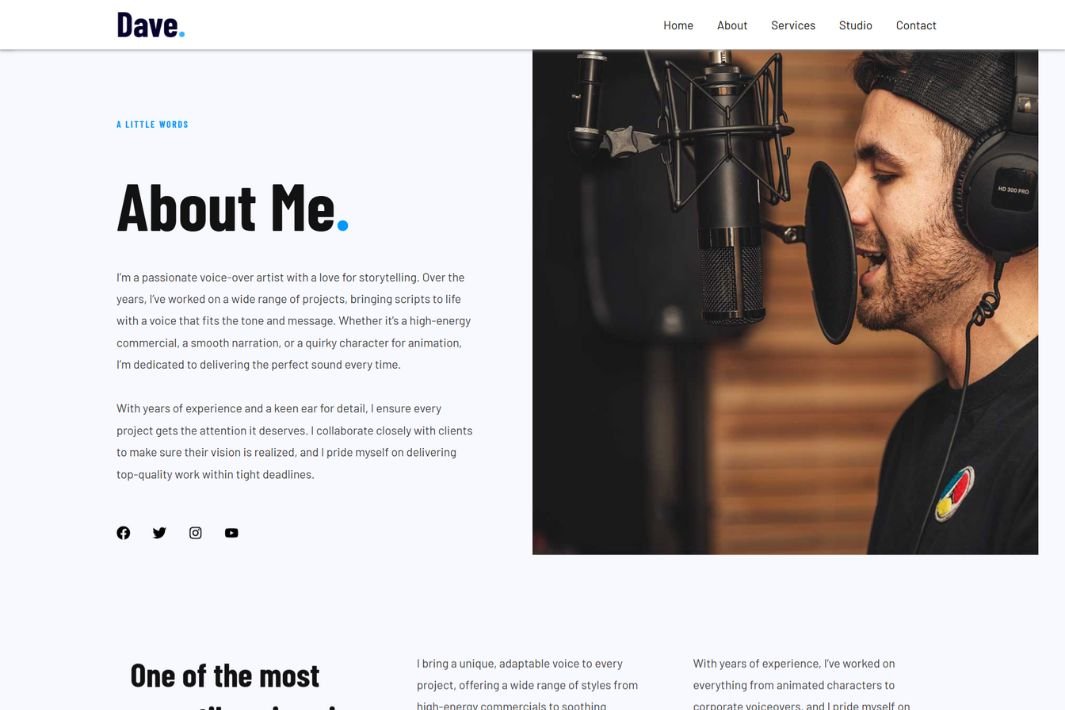1065x710 pixels.
Task: Select Contact in the top navigation
Action: click(916, 25)
